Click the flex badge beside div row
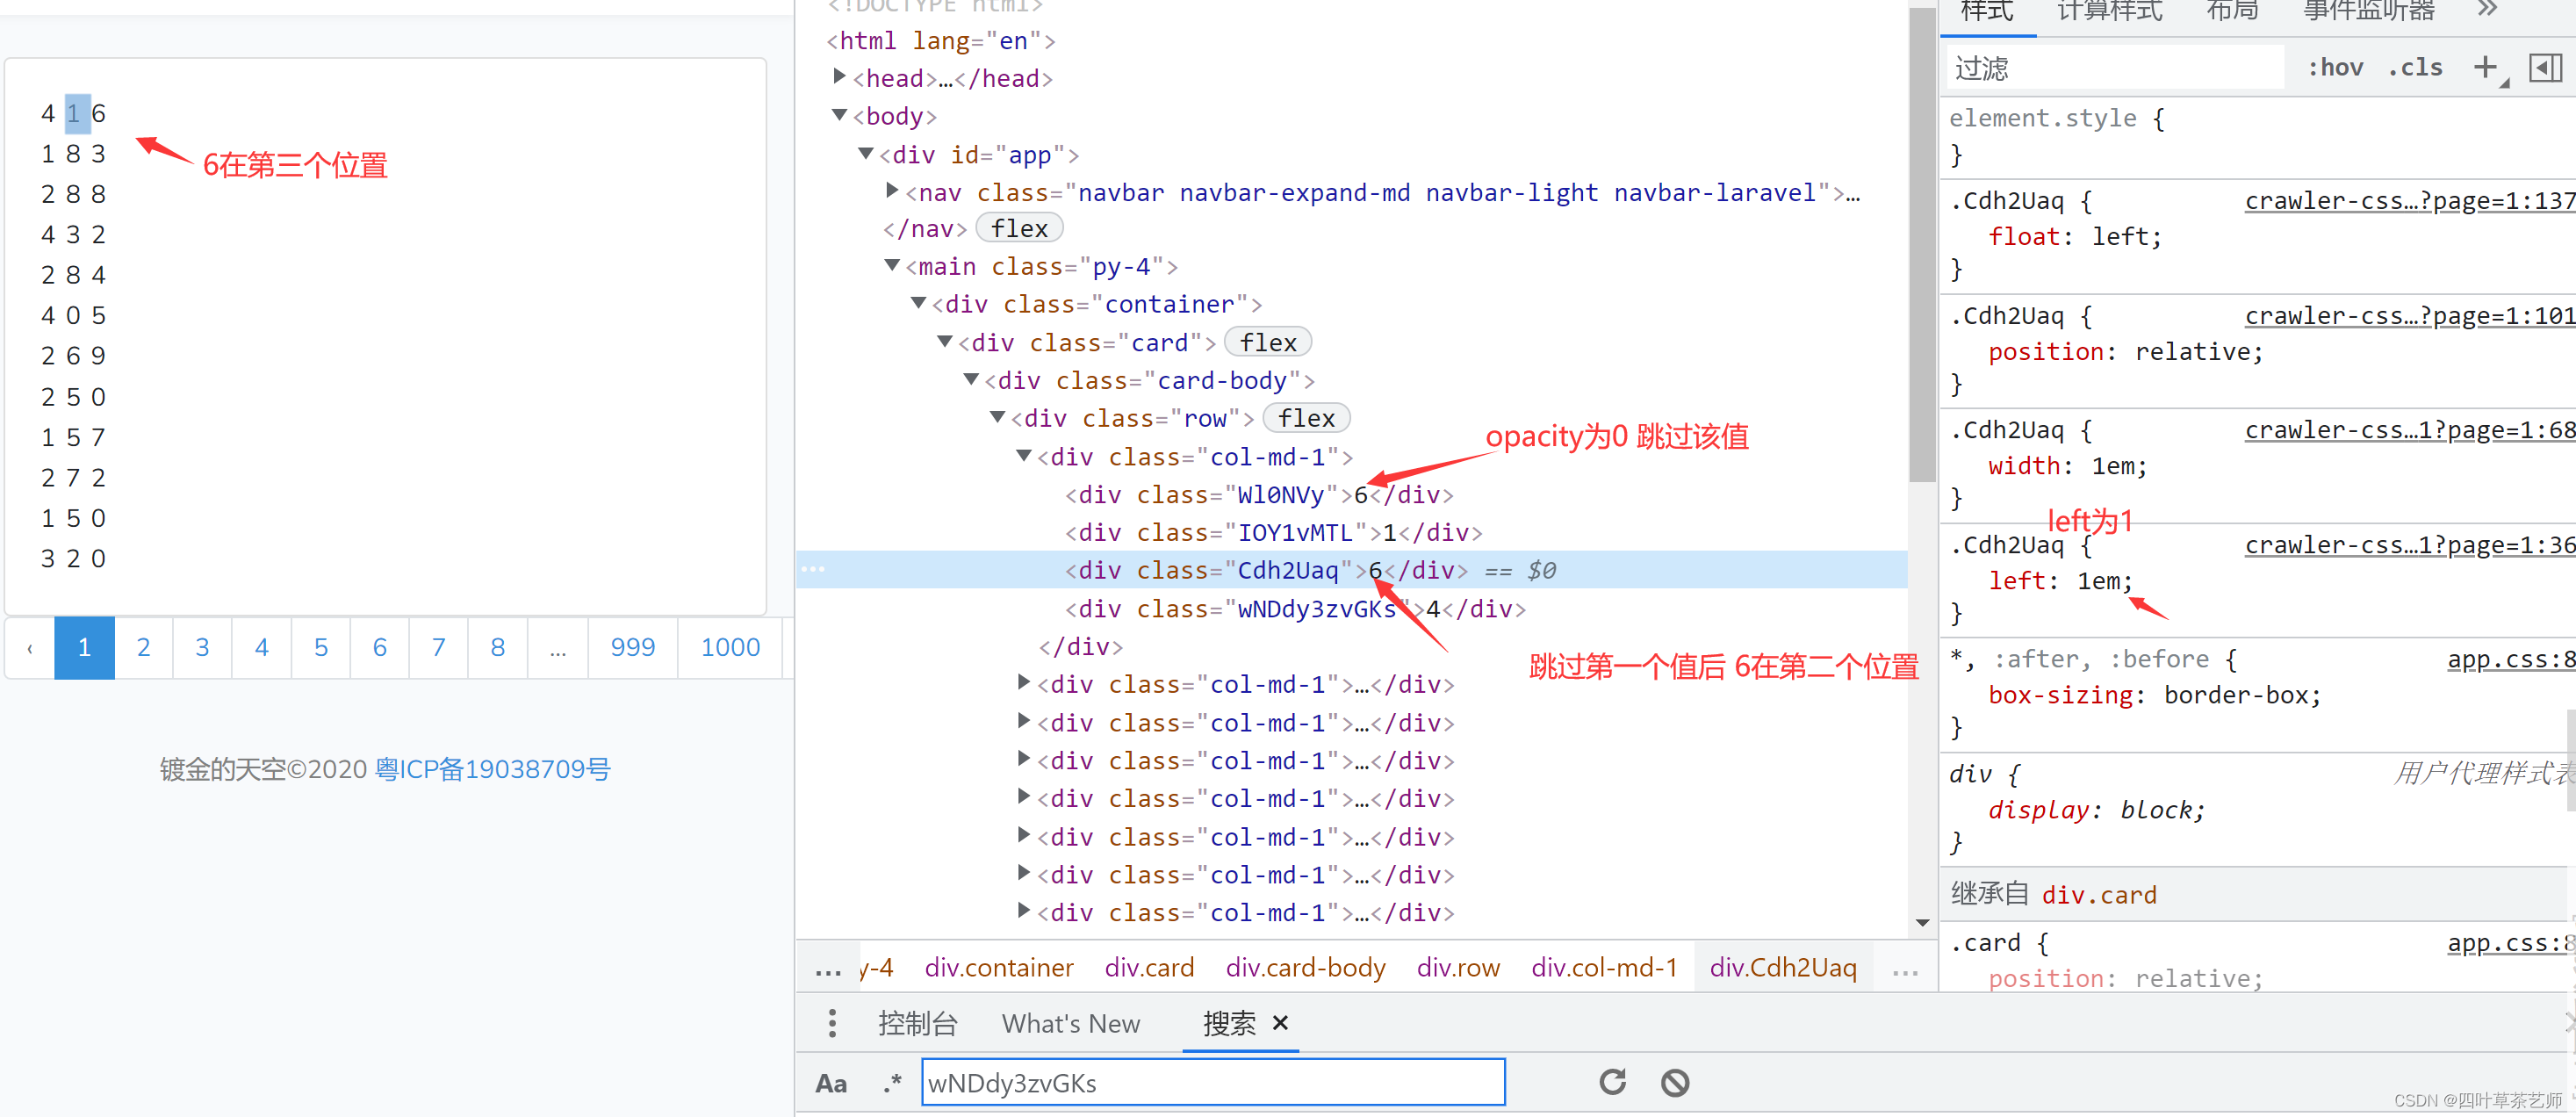The width and height of the screenshot is (2576, 1117). point(1306,418)
